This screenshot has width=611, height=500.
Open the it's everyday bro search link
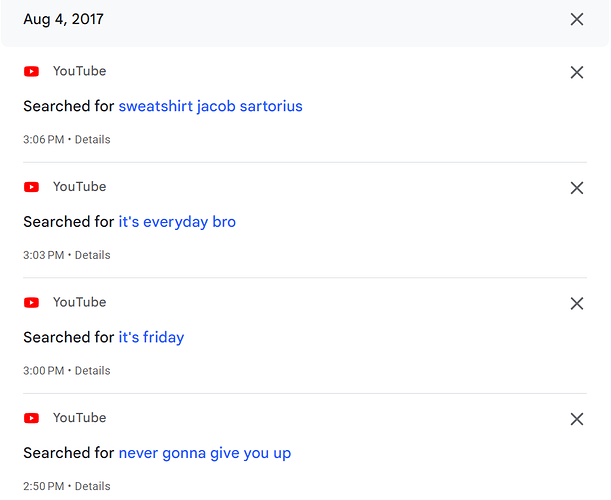(x=177, y=222)
